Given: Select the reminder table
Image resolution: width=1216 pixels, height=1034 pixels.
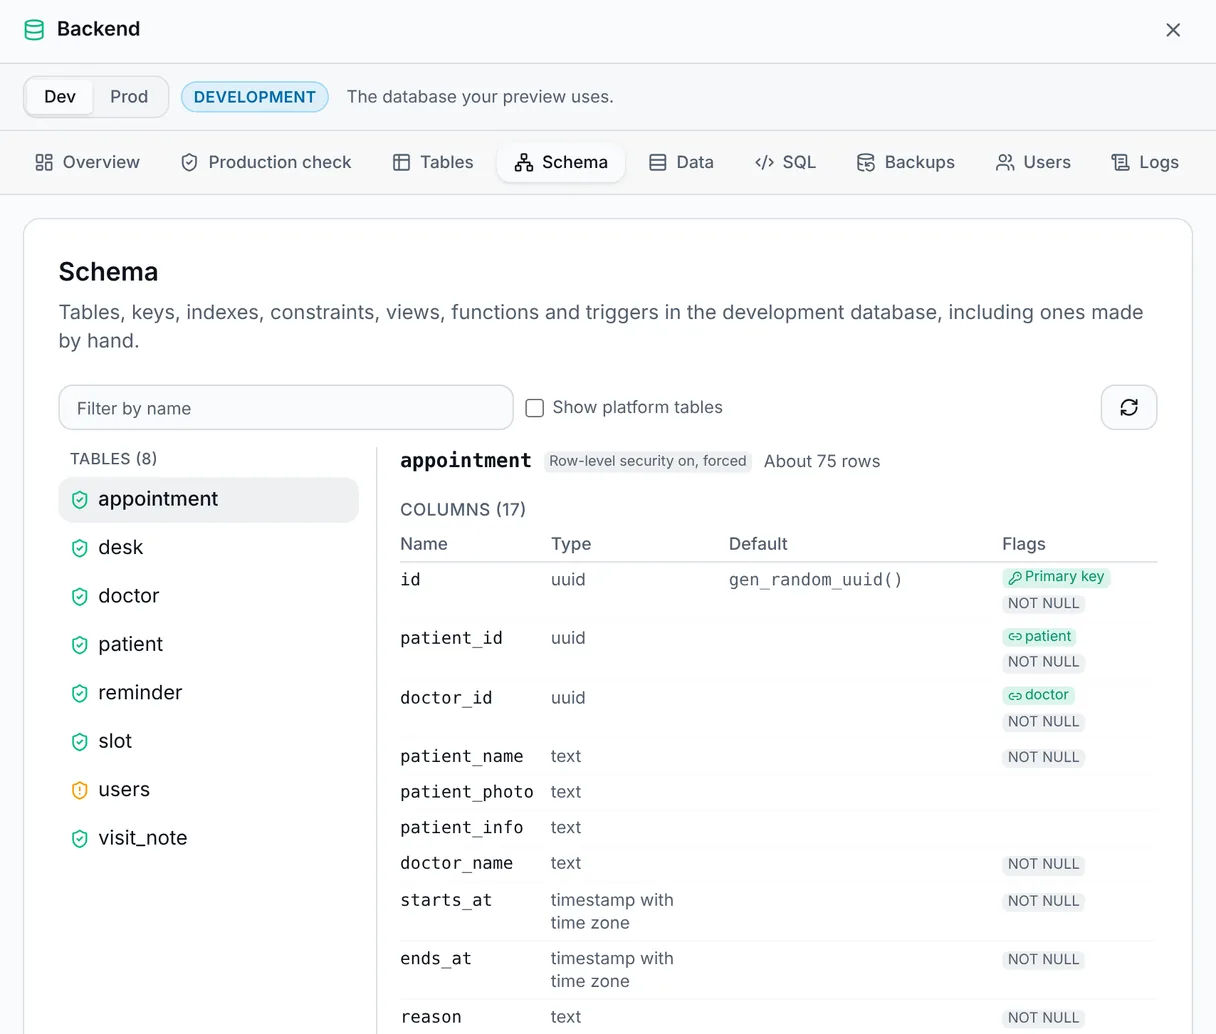Looking at the screenshot, I should (208, 693).
